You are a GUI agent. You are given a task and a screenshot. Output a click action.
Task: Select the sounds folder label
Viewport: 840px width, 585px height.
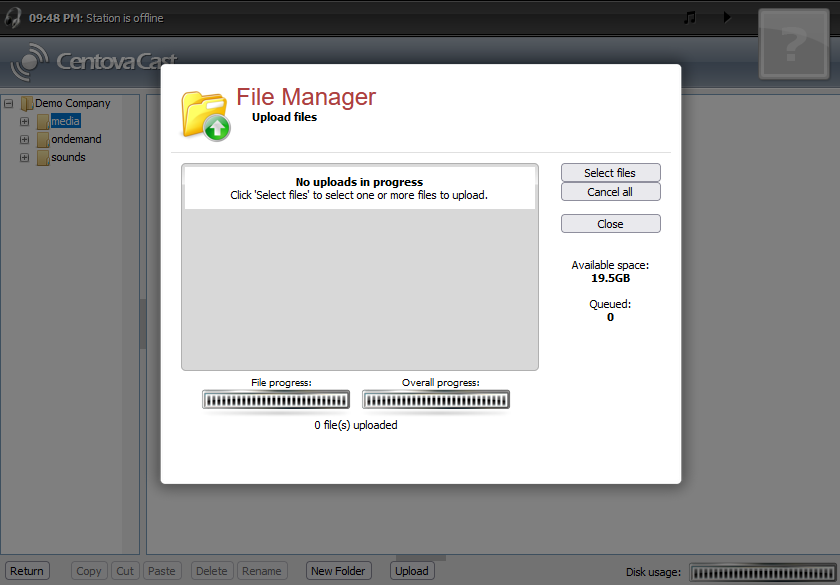tap(68, 157)
